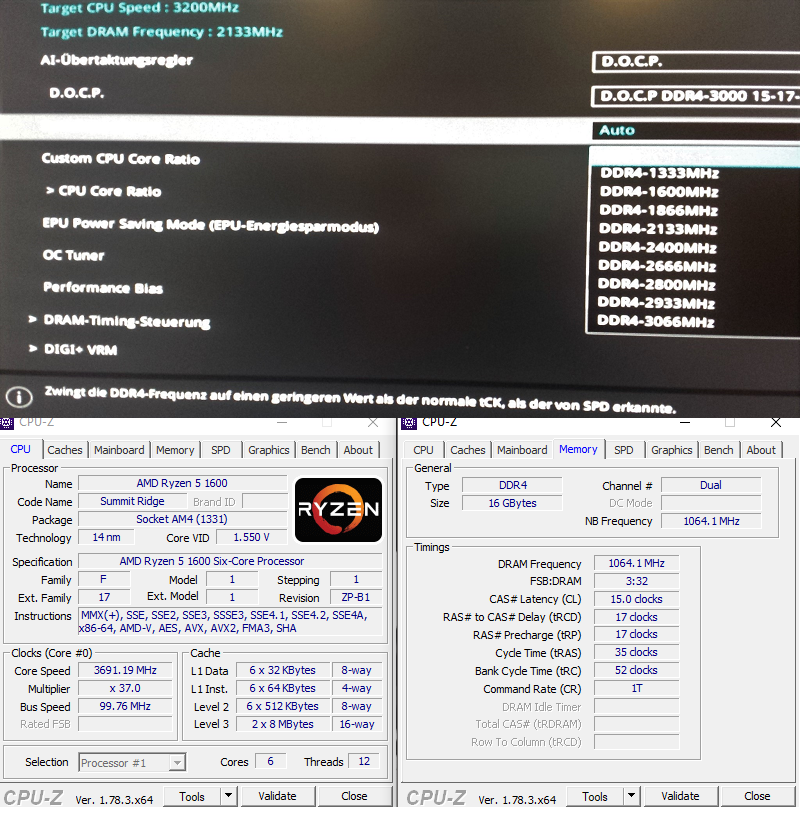Switch to CPU tab in right CPU-Z
Image resolution: width=808 pixels, height=814 pixels.
point(423,450)
